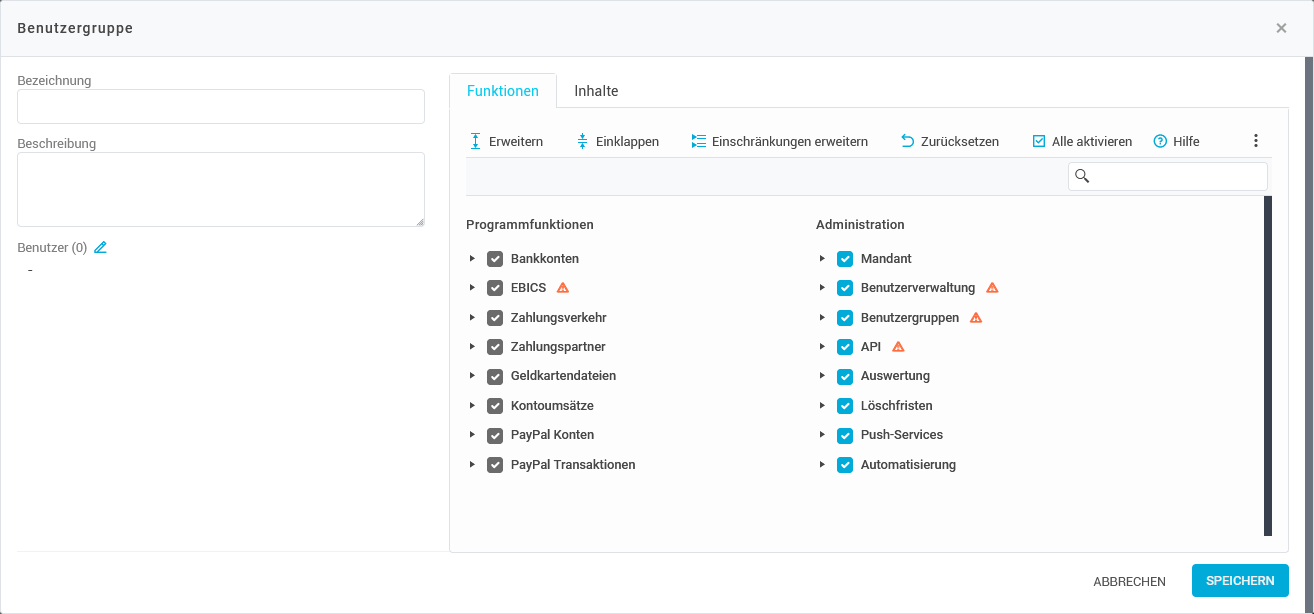This screenshot has height=614, width=1314.
Task: Switch to the Inhalte tab
Action: click(596, 91)
